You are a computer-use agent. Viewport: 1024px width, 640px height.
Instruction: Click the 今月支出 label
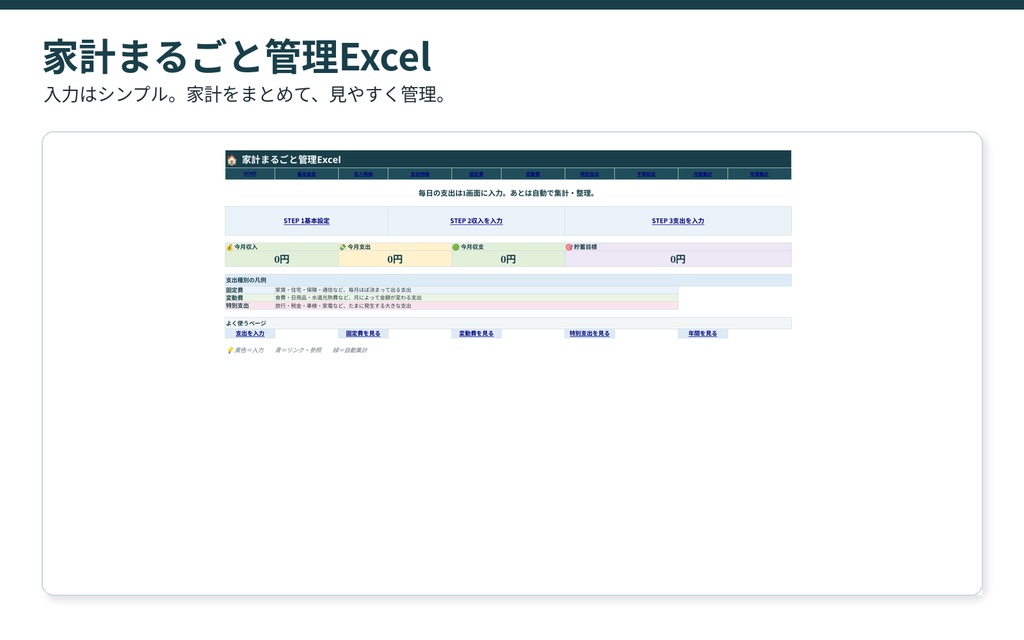point(359,247)
